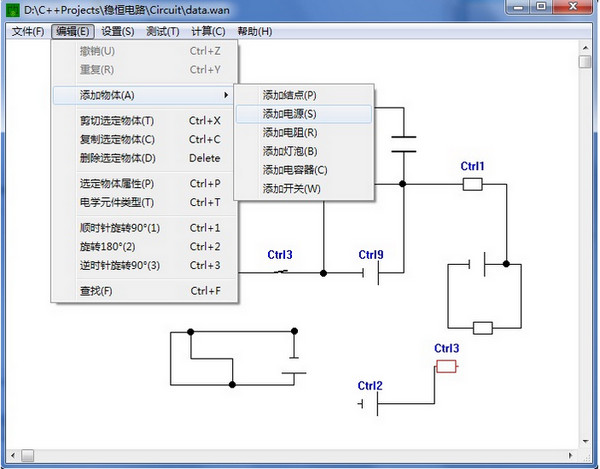Screen dimensions: 600x469
Task: Click the Ctrl1 resistor component
Action: pos(472,184)
